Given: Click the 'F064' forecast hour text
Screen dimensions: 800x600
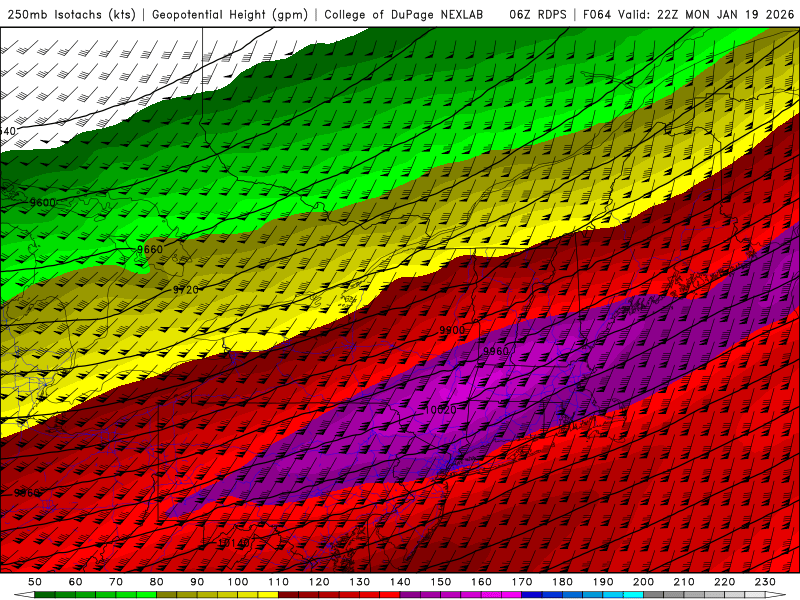Looking at the screenshot, I should coord(597,15).
